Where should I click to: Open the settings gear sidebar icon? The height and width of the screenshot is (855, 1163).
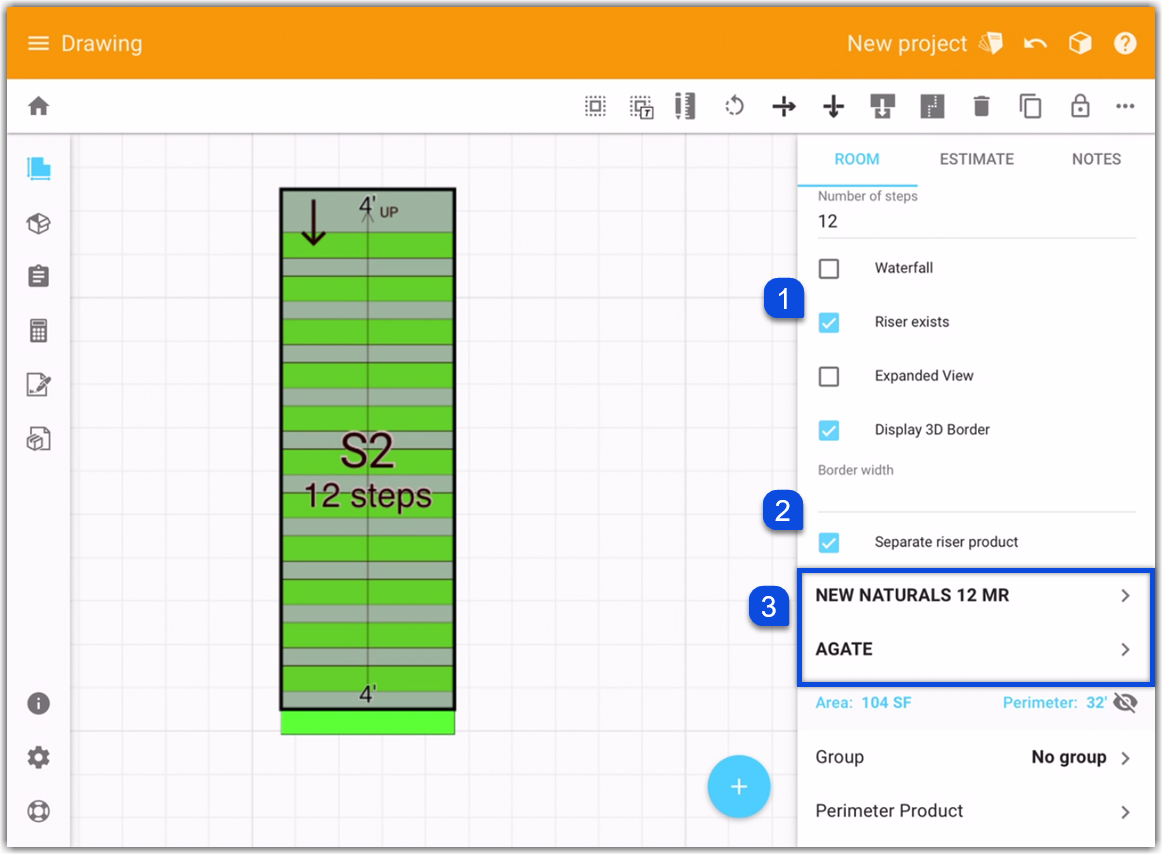tap(39, 757)
